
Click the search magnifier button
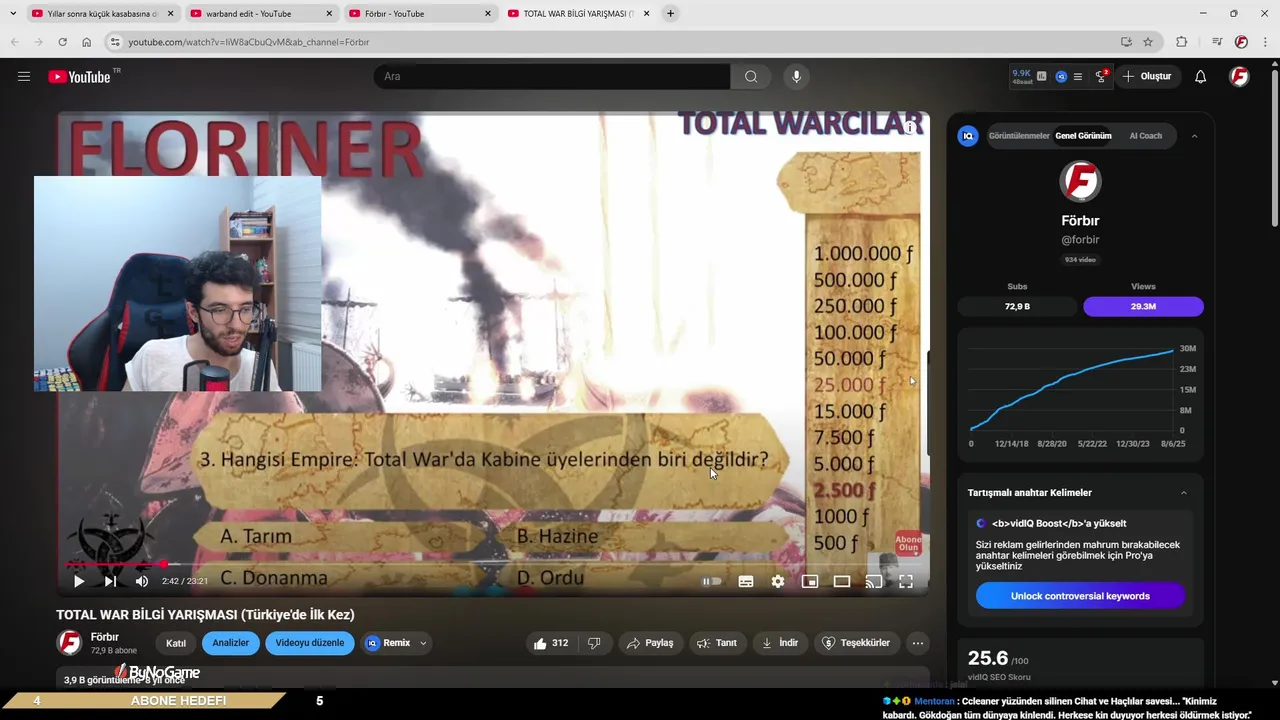coord(751,77)
